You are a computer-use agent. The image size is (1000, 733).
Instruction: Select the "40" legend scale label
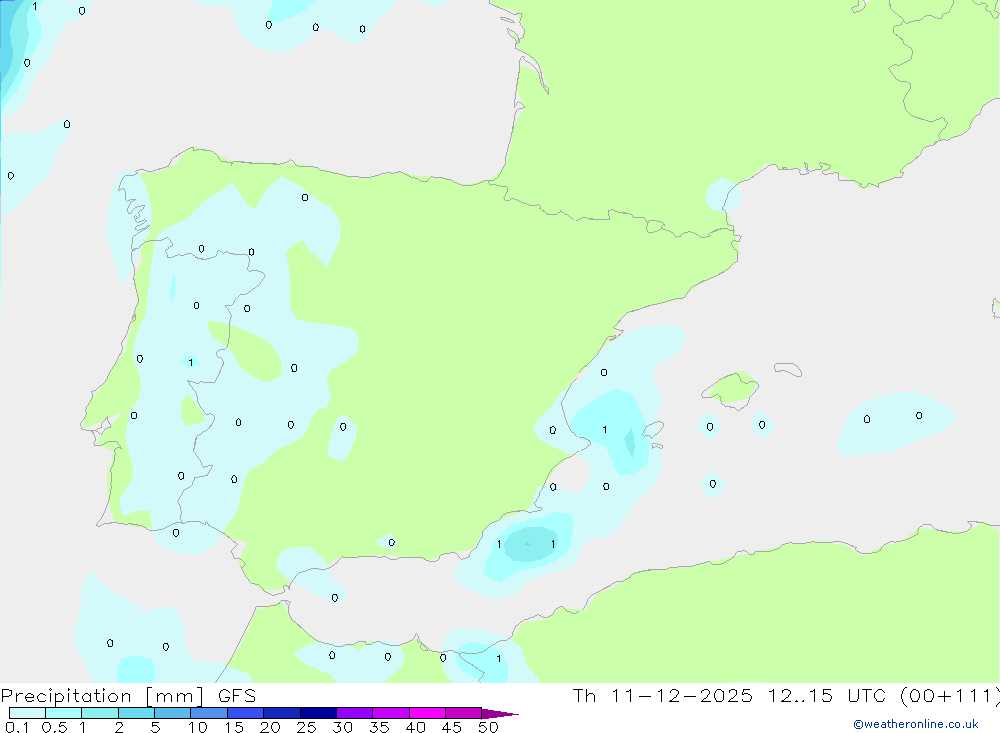(416, 727)
